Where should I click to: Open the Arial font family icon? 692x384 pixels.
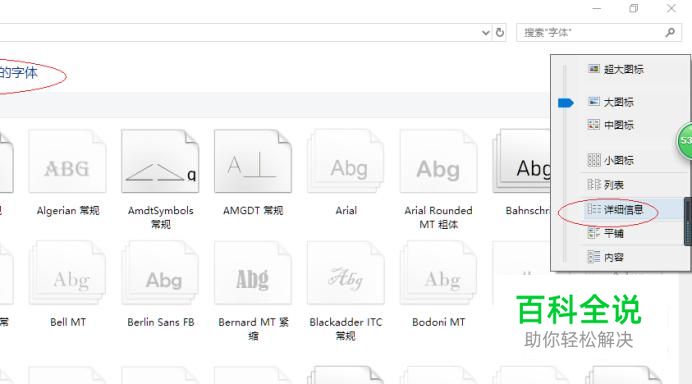coord(346,161)
